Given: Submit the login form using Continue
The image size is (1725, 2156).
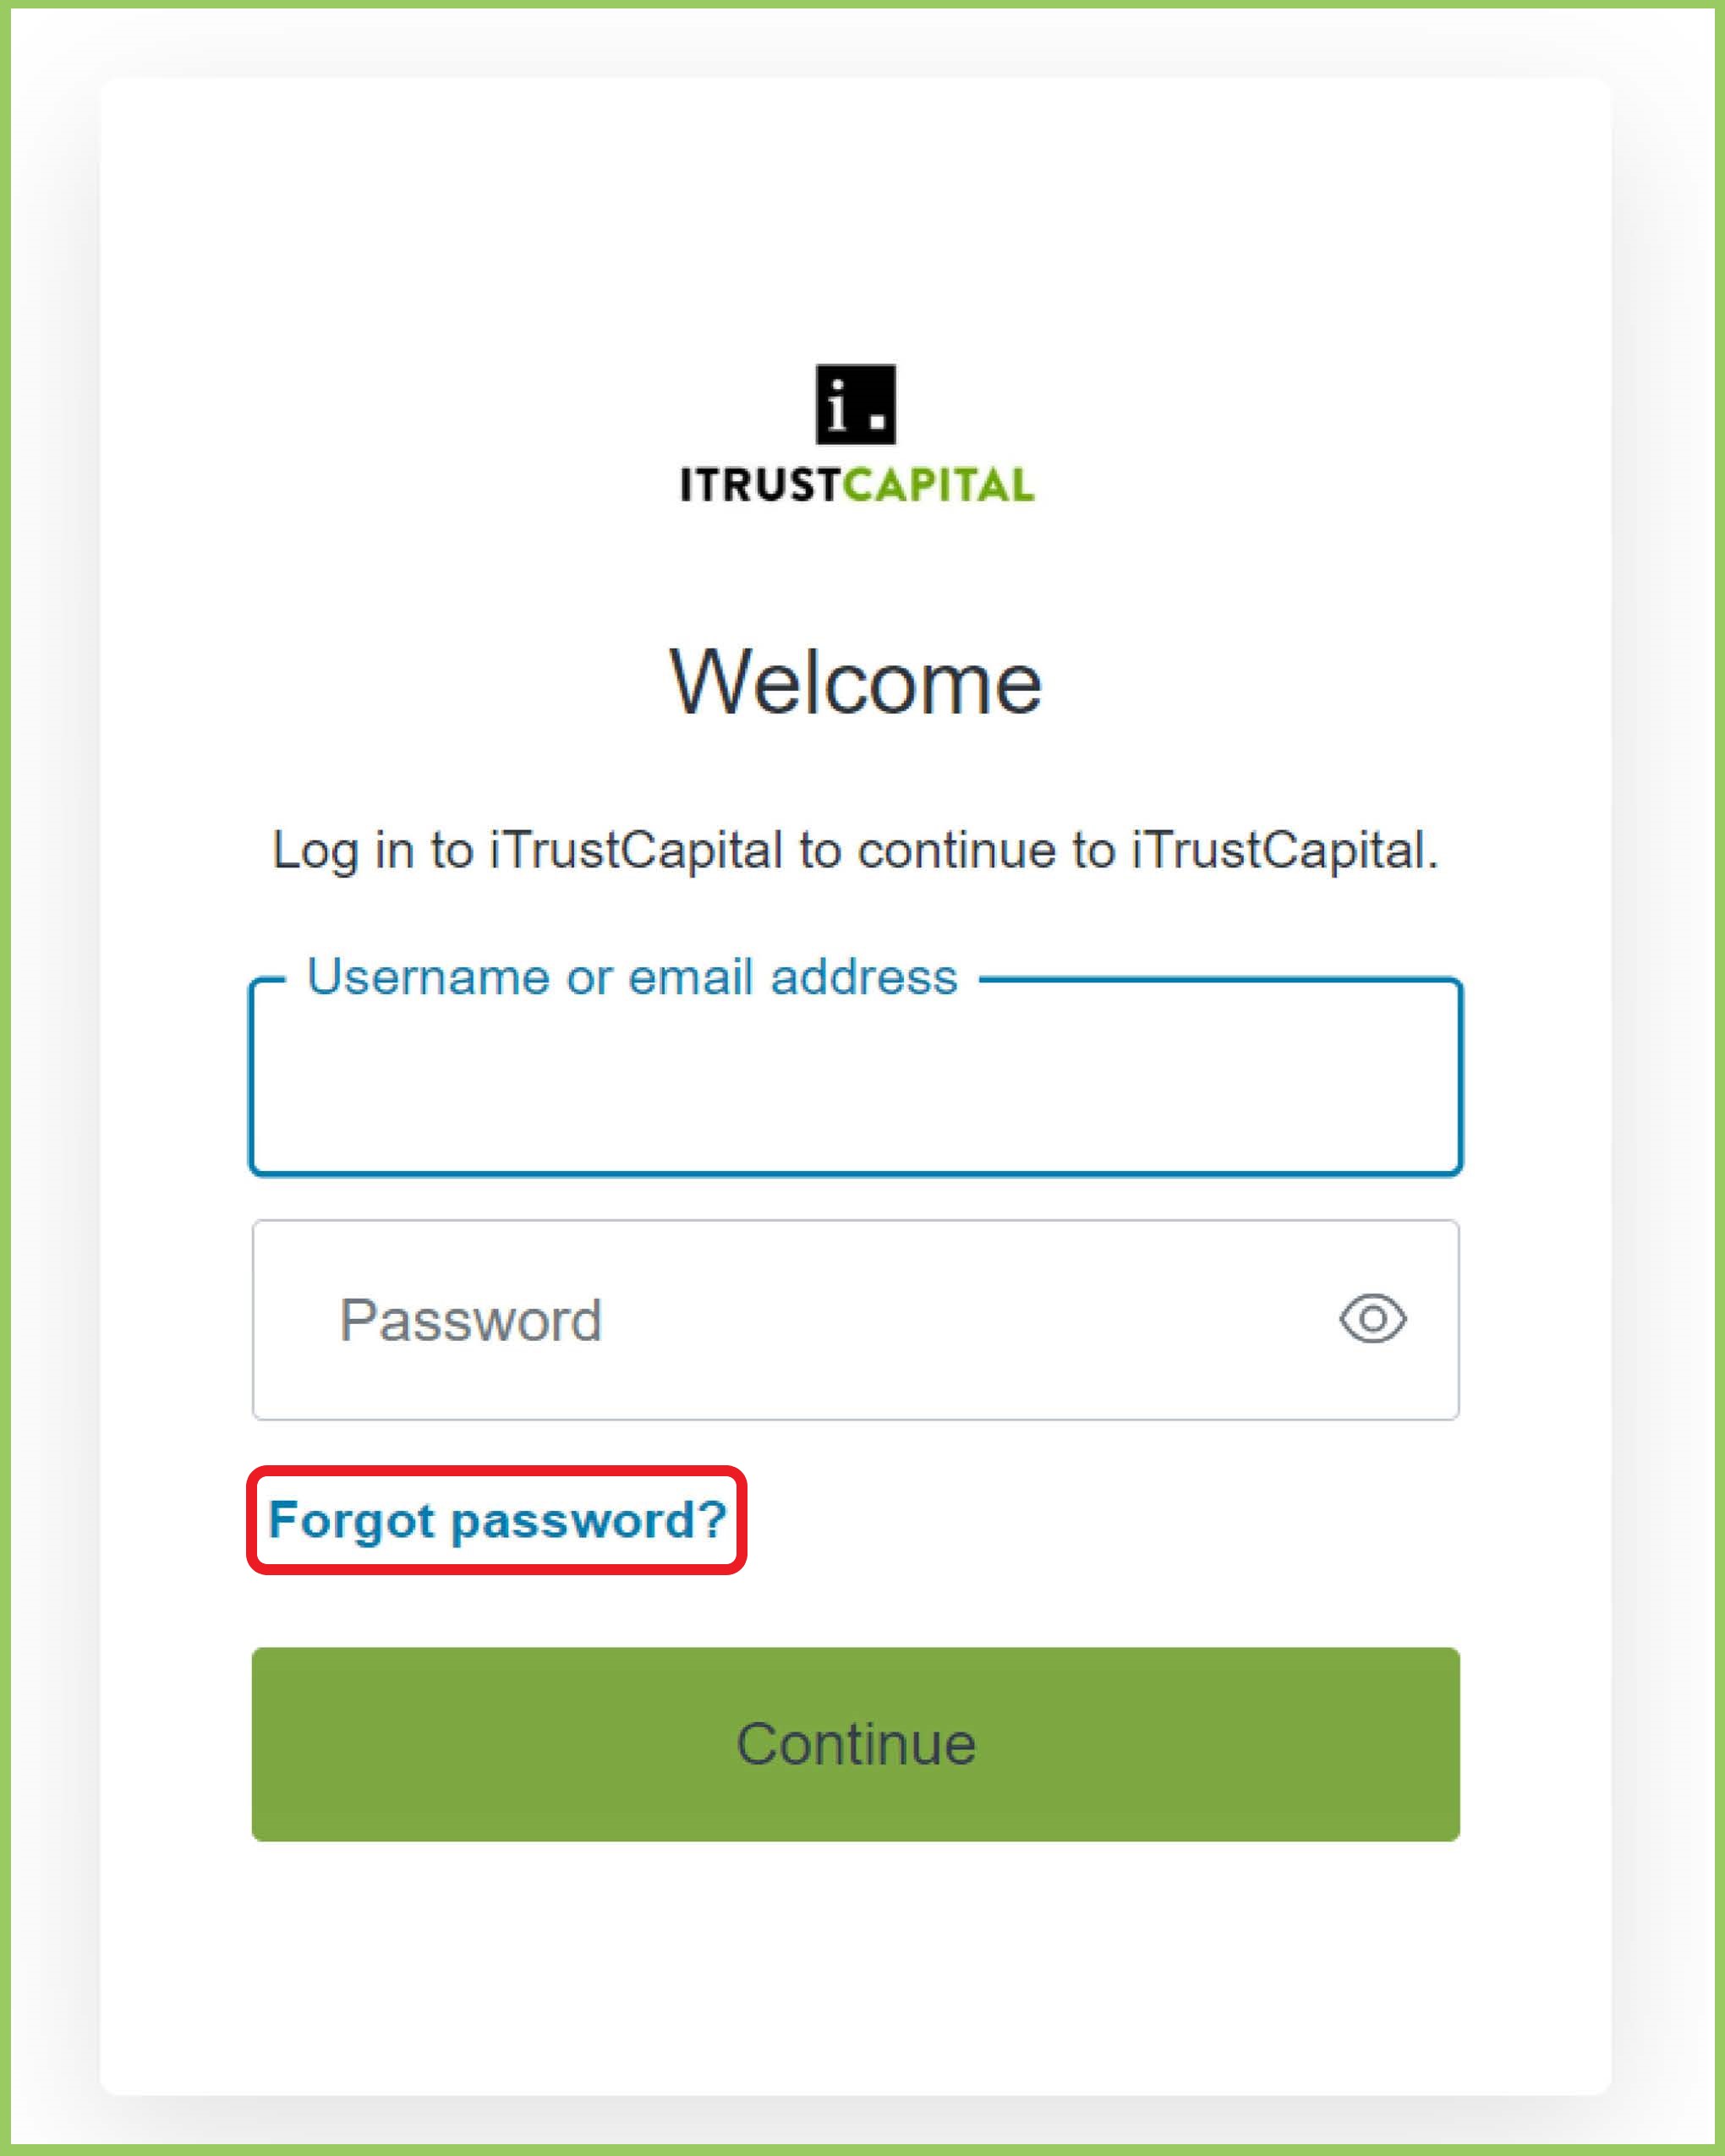Looking at the screenshot, I should (x=856, y=1744).
